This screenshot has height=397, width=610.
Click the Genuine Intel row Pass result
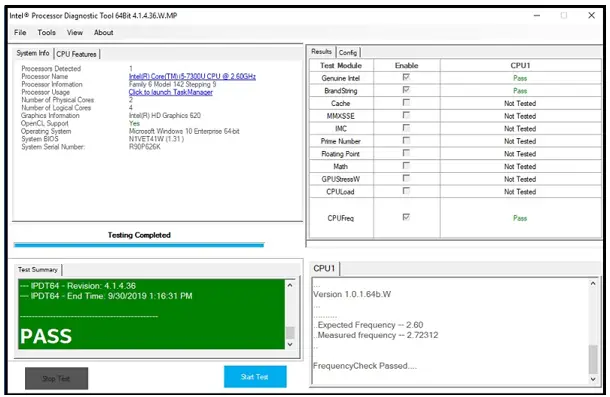(520, 78)
